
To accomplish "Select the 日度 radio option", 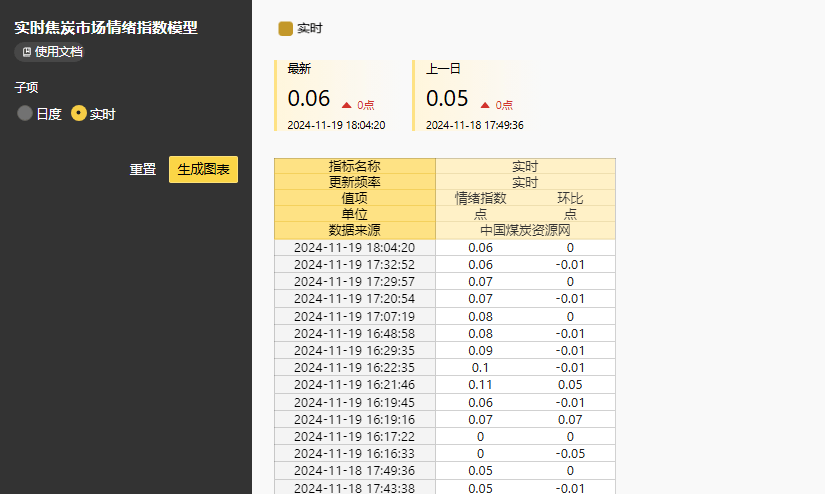I will [x=25, y=114].
